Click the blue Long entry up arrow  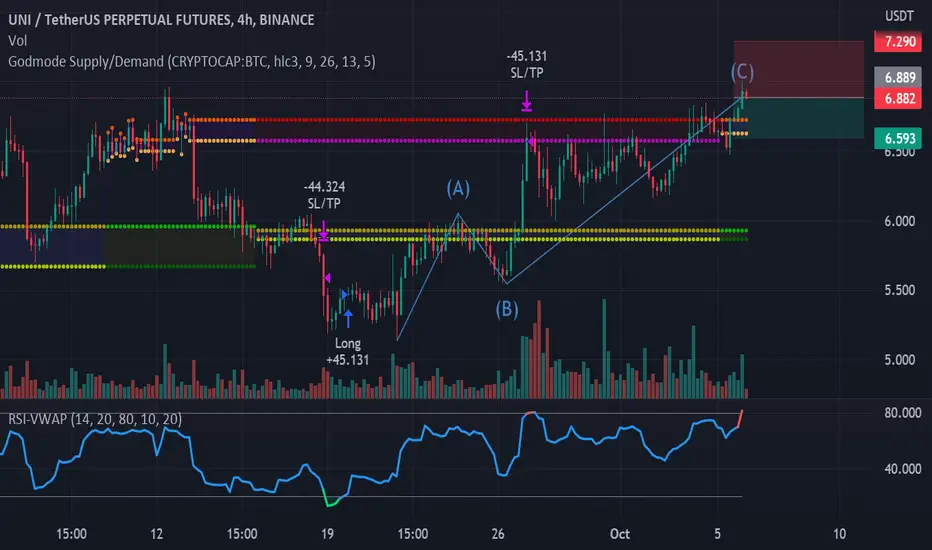click(348, 319)
